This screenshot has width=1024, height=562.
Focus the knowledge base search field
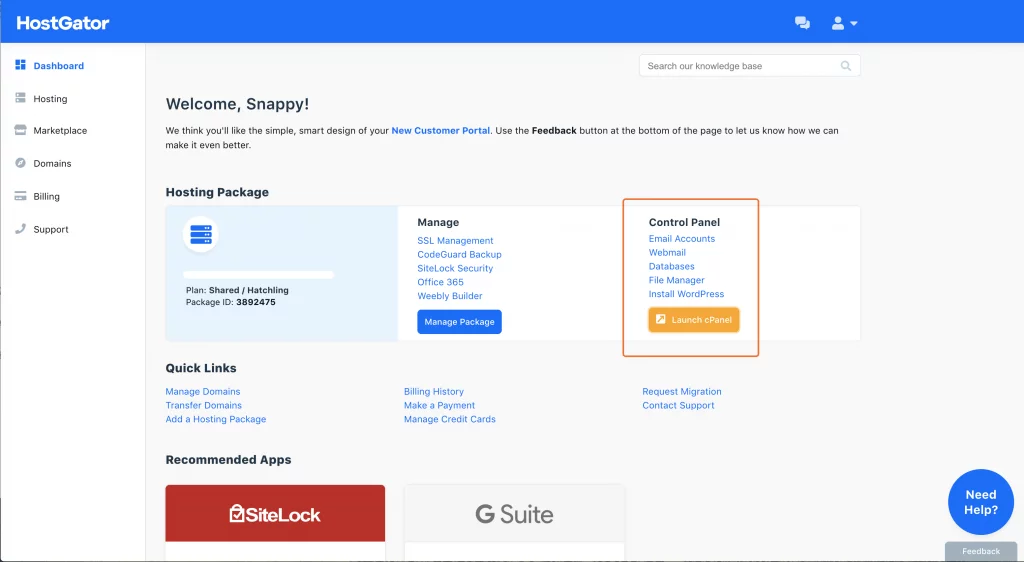coord(749,66)
